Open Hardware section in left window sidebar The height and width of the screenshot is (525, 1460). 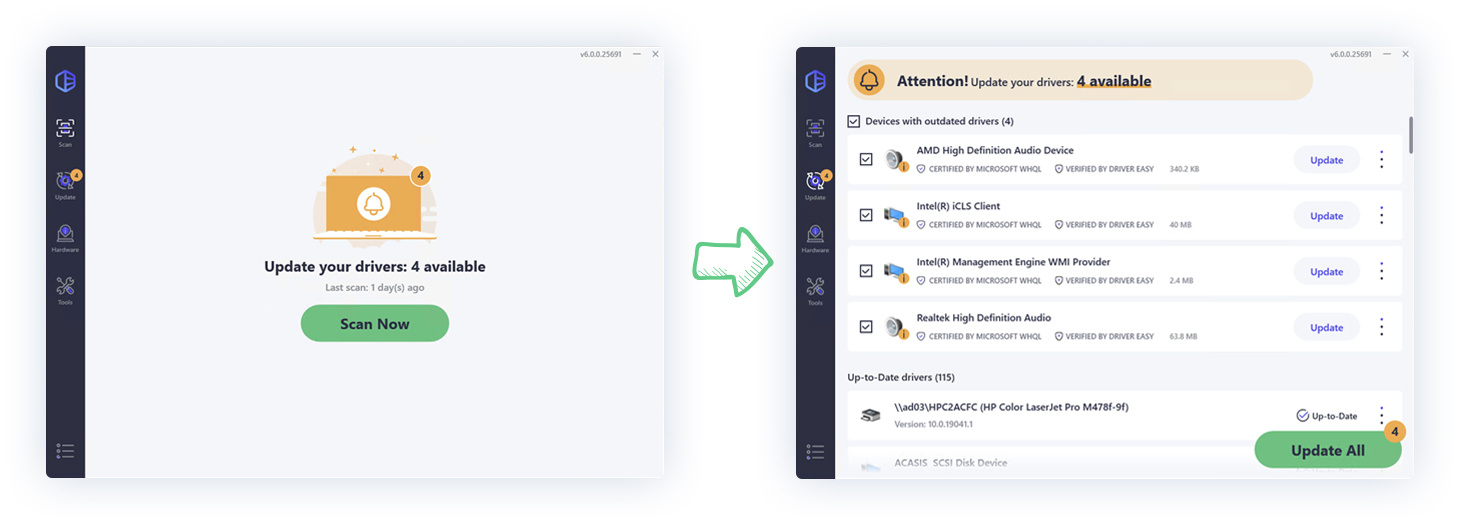click(x=65, y=238)
